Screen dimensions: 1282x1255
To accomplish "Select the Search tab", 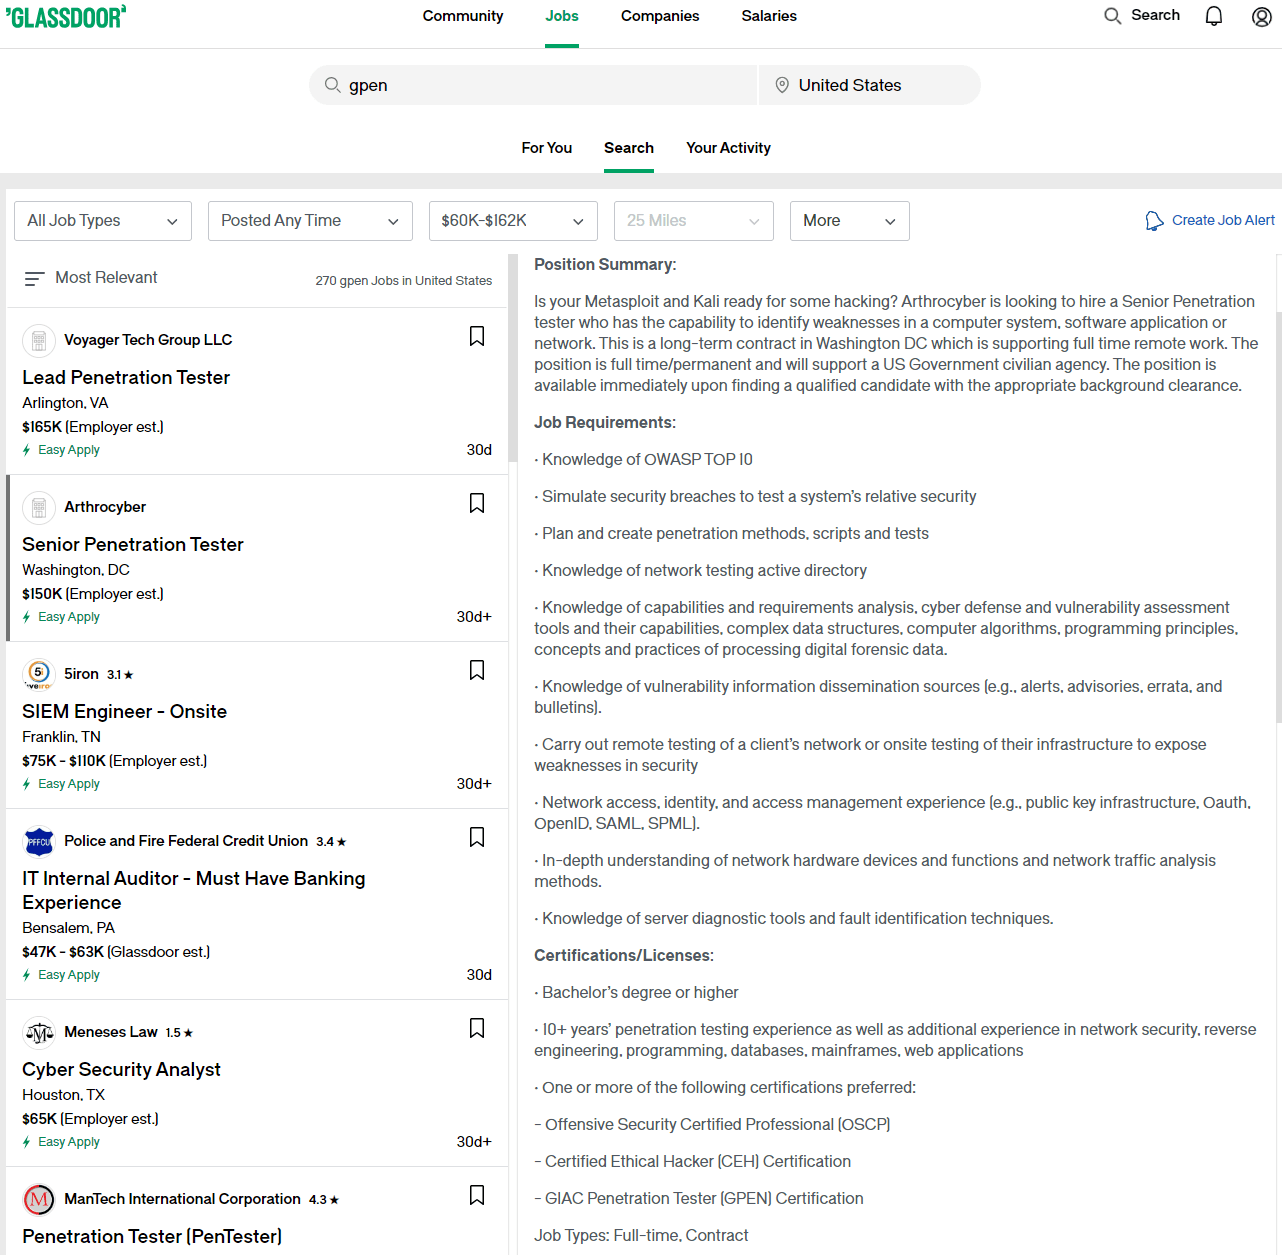I will (629, 148).
